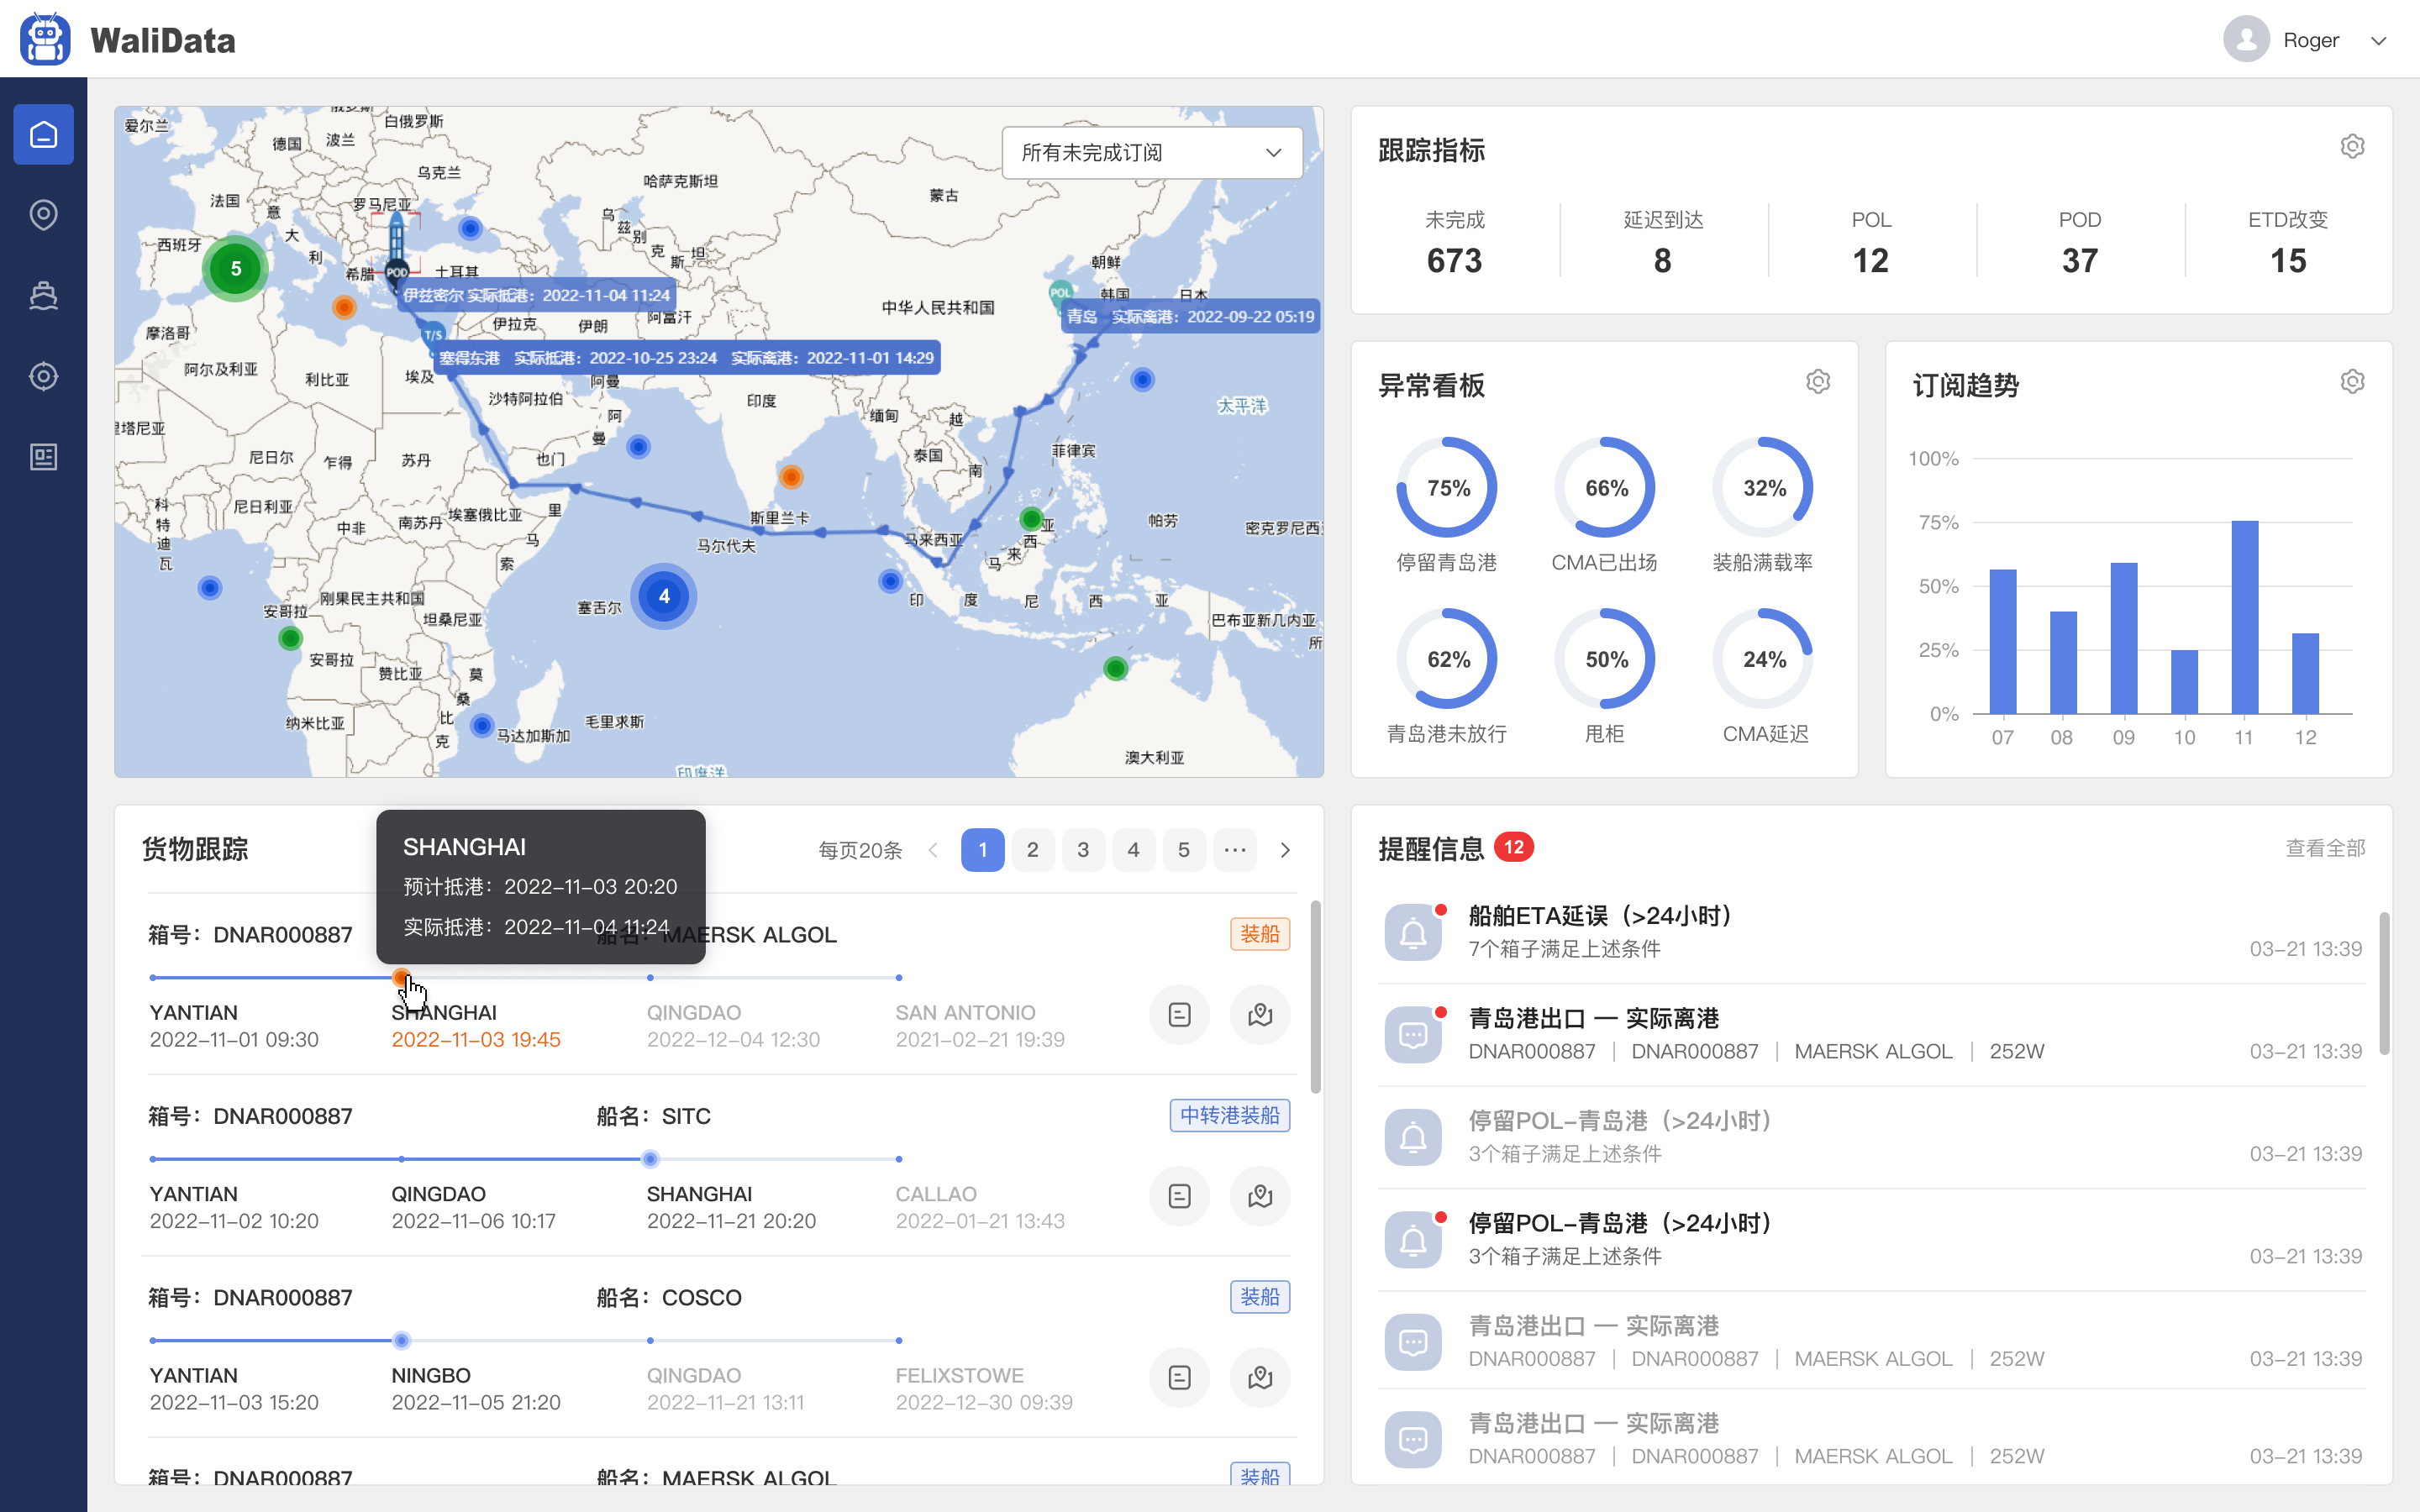Go to page 4 of cargo tracking
Viewport: 2420px width, 1512px height.
(1133, 850)
